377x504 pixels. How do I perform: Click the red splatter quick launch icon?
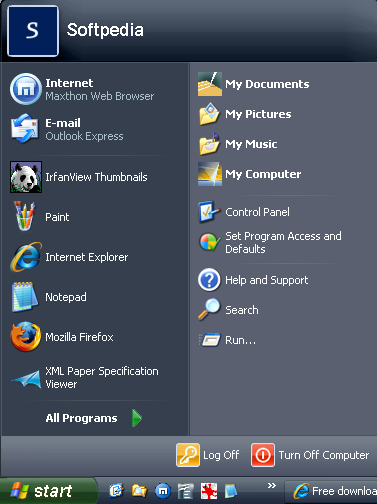click(x=209, y=491)
